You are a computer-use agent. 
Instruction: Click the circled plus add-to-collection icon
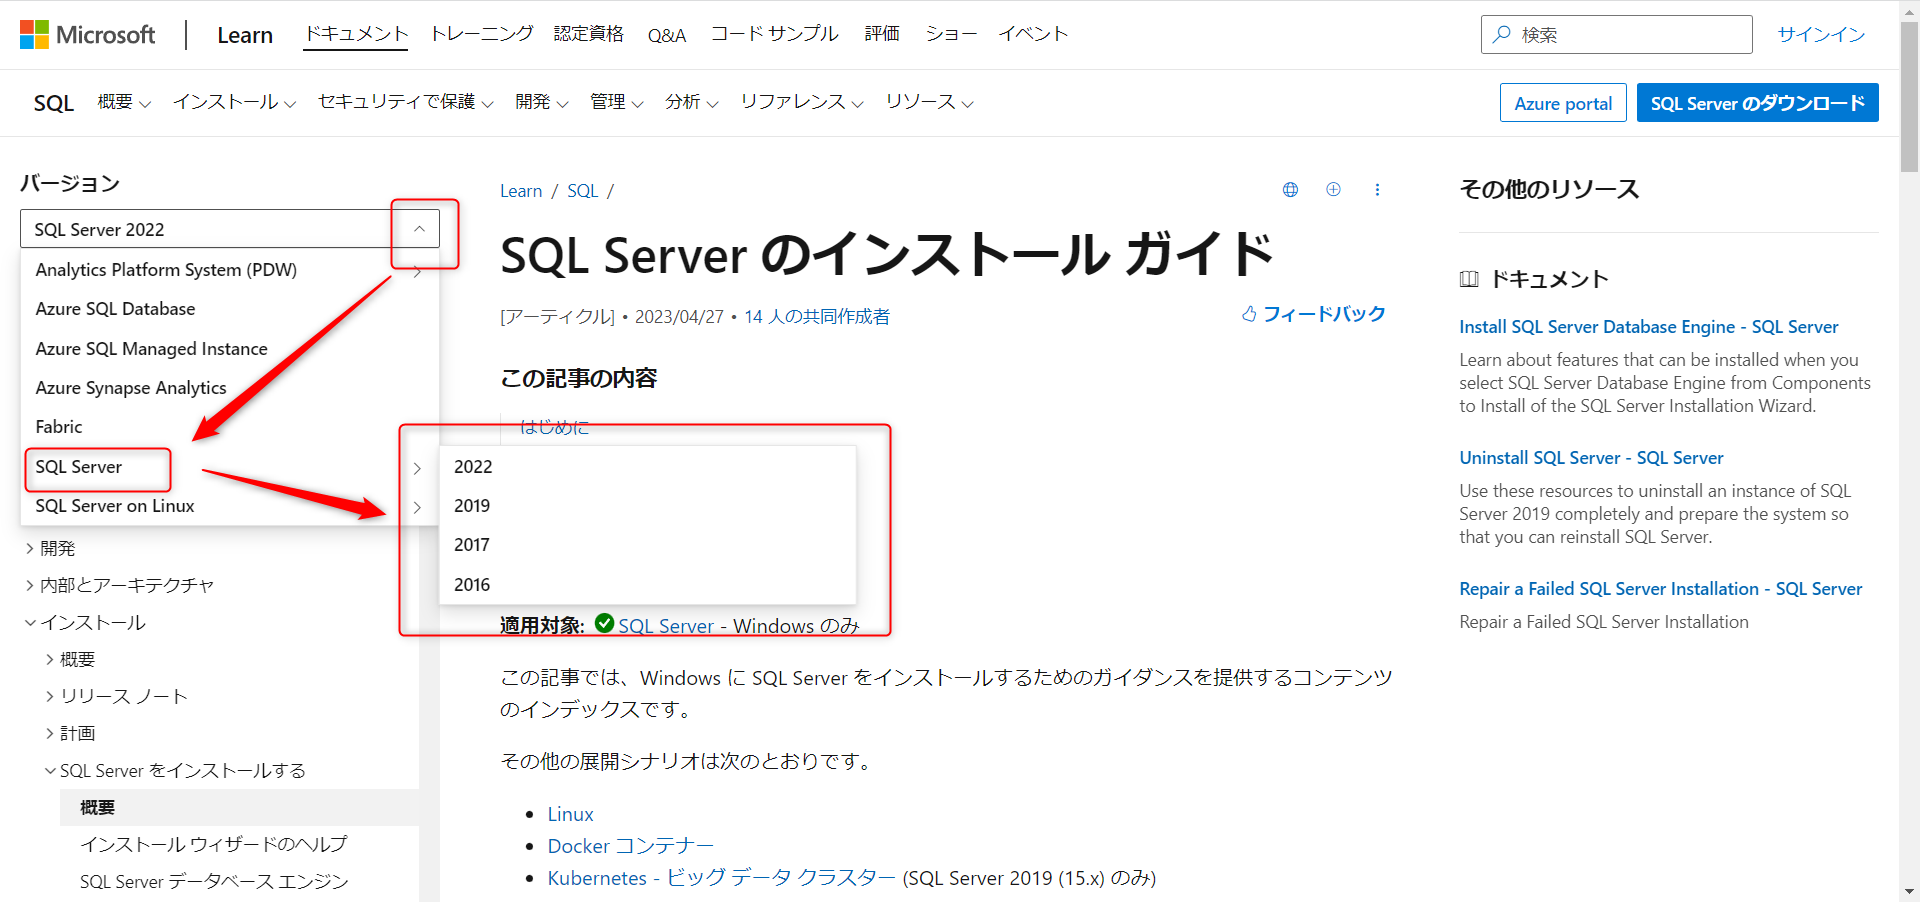point(1333,190)
